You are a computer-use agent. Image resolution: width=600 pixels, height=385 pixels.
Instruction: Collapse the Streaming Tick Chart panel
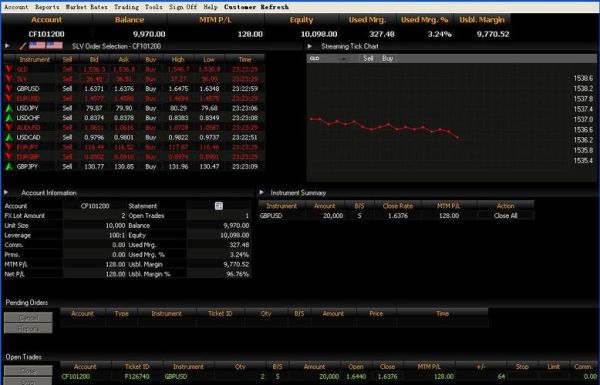coord(310,46)
